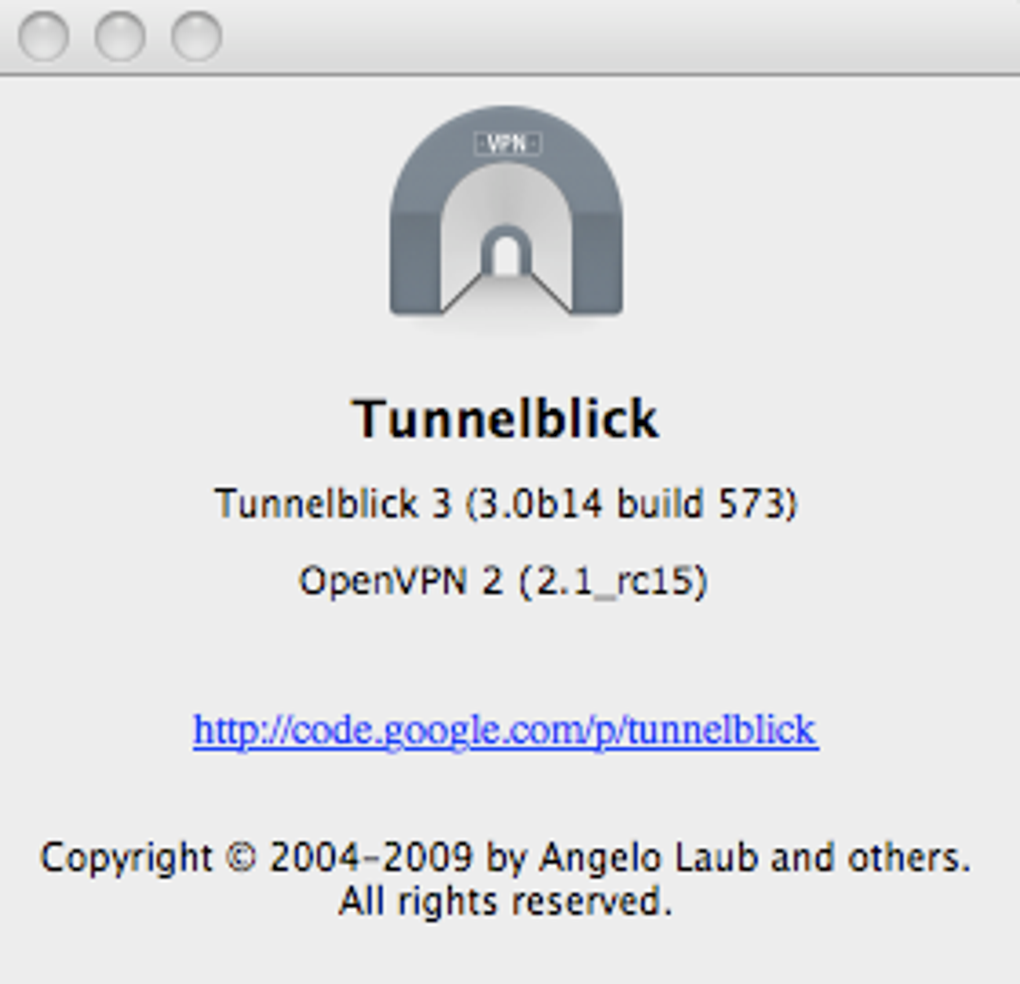The width and height of the screenshot is (1020, 984).
Task: Click the bold Tunnelblick heading
Action: (x=506, y=418)
